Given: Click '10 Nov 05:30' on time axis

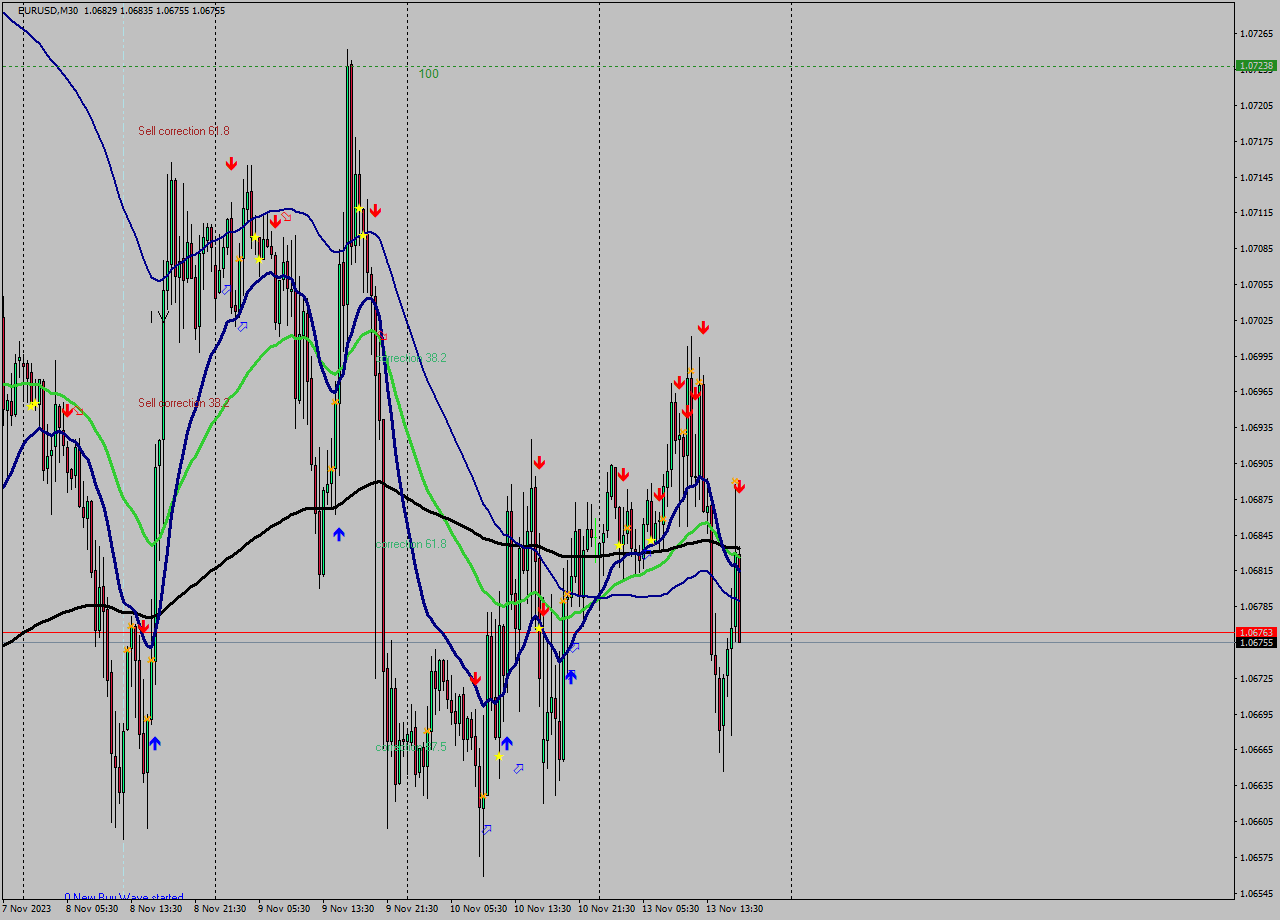Looking at the screenshot, I should tap(478, 909).
